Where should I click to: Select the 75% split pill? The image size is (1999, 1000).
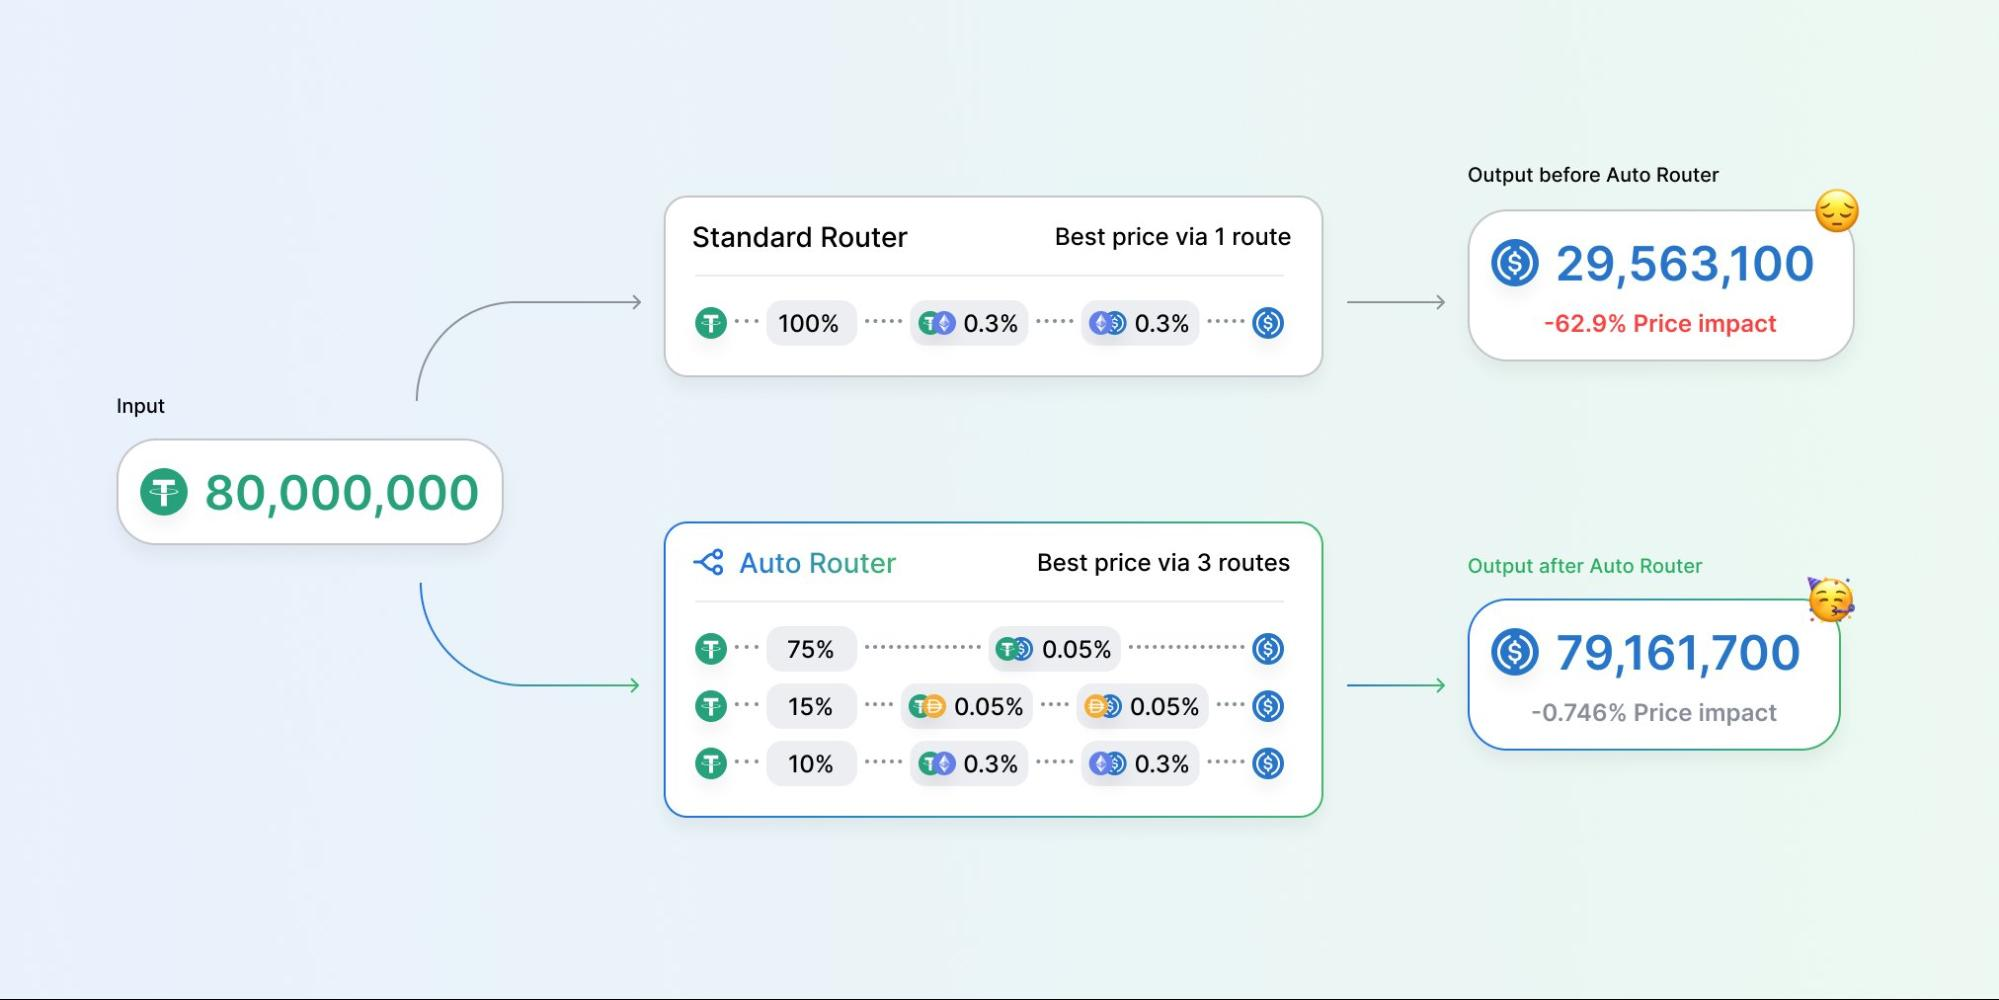coord(811,649)
